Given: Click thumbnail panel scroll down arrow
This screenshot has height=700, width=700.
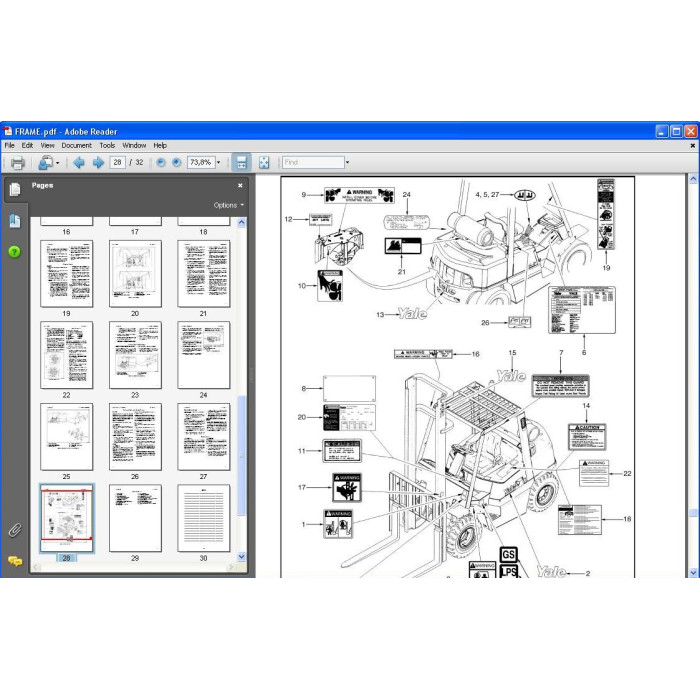Looking at the screenshot, I should (242, 557).
